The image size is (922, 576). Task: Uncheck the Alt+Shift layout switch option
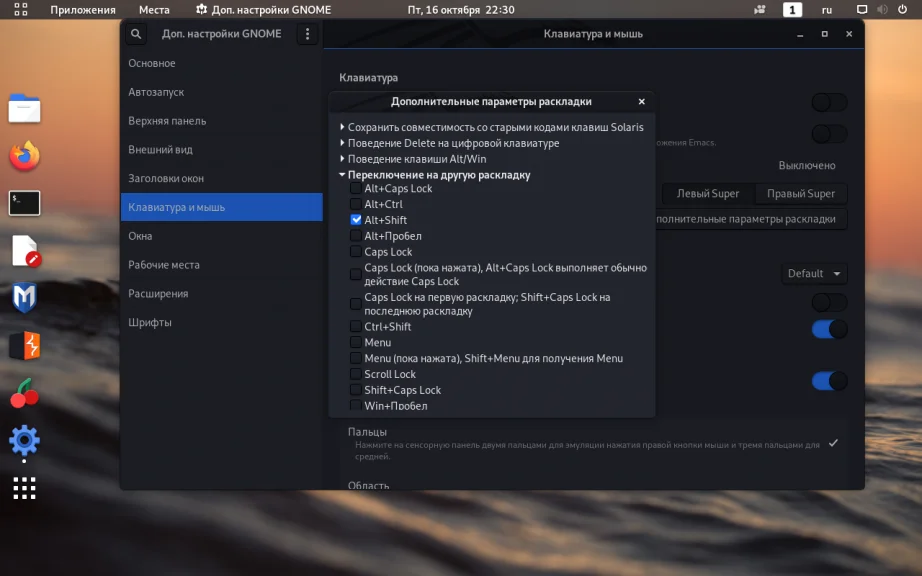coord(356,220)
